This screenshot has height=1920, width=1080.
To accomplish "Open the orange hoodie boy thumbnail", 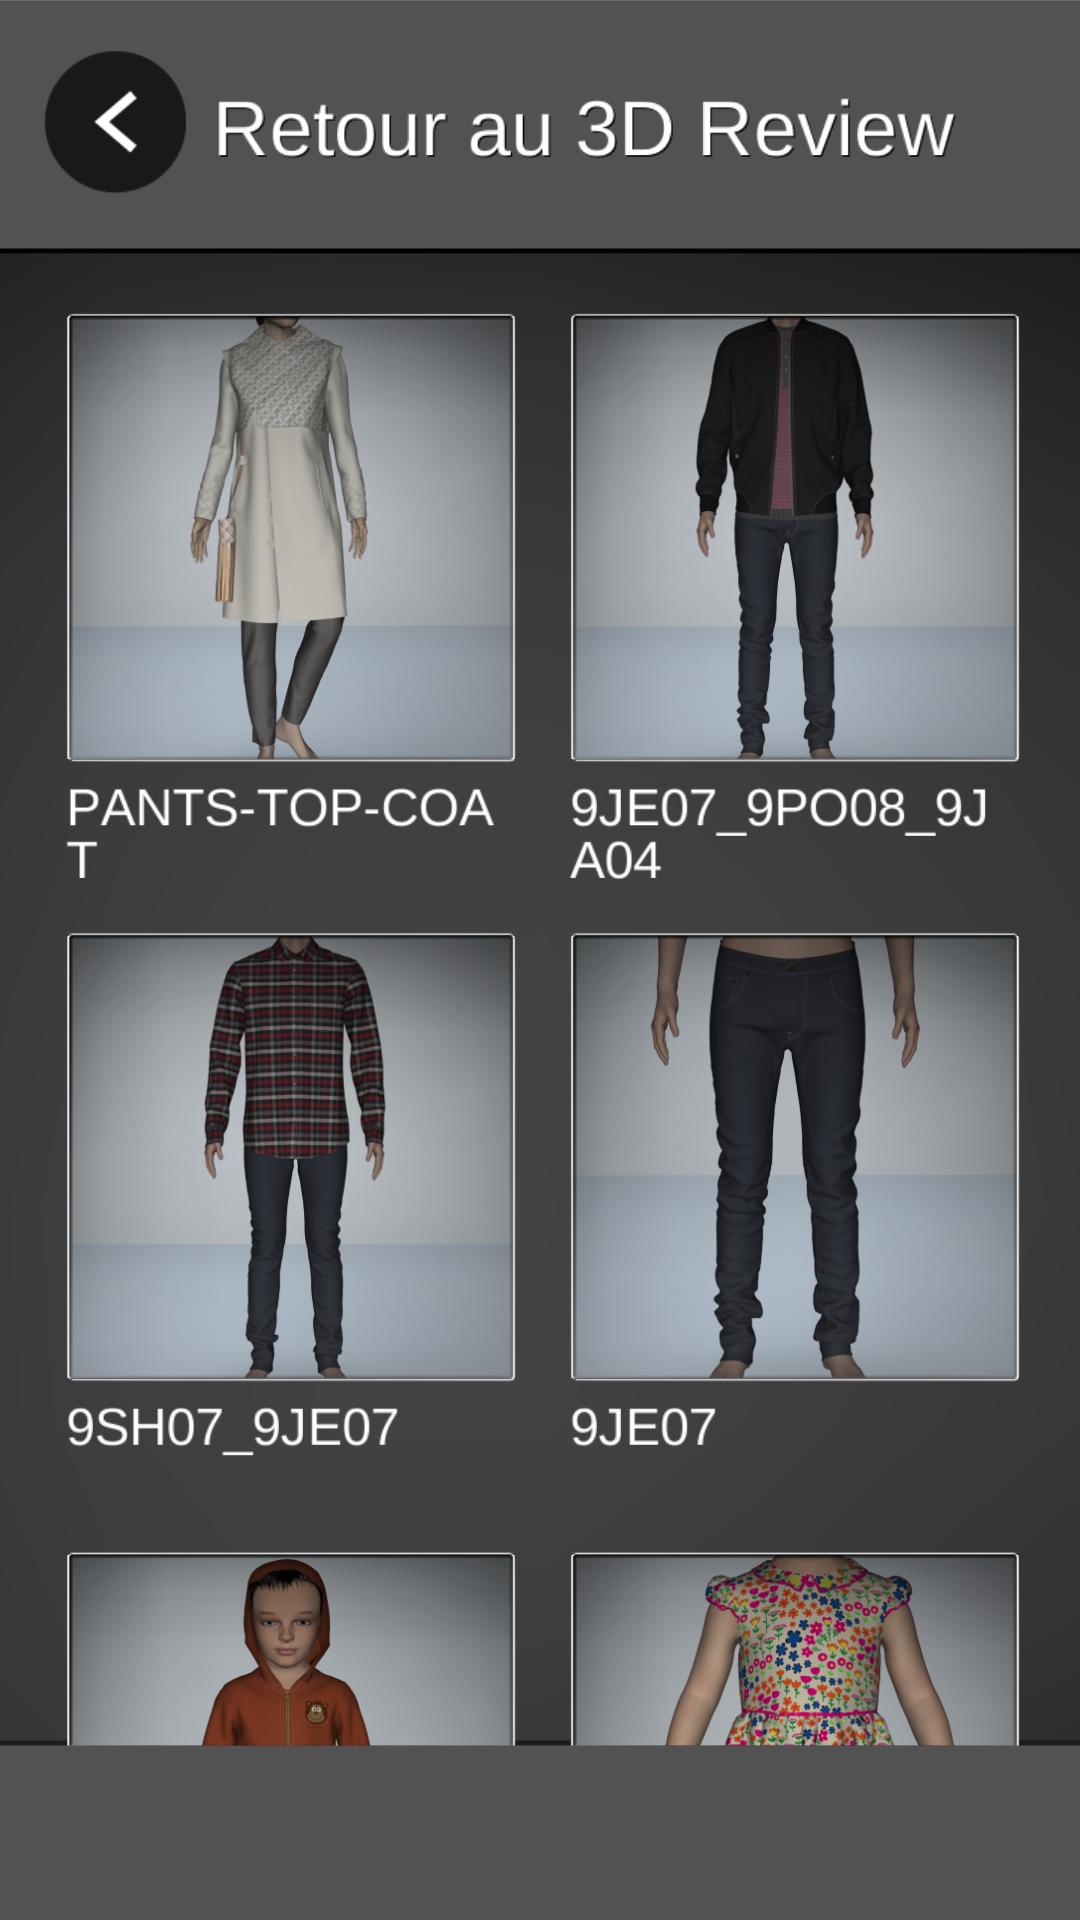I will coord(291,1650).
